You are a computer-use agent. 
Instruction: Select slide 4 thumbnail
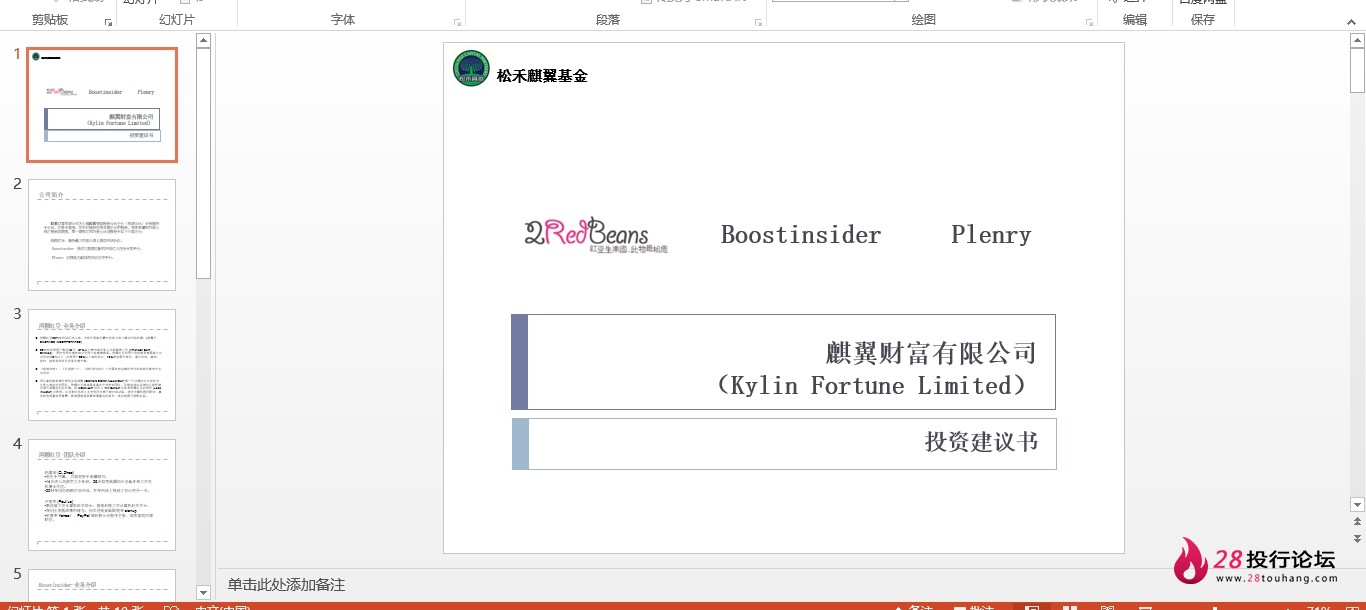102,495
